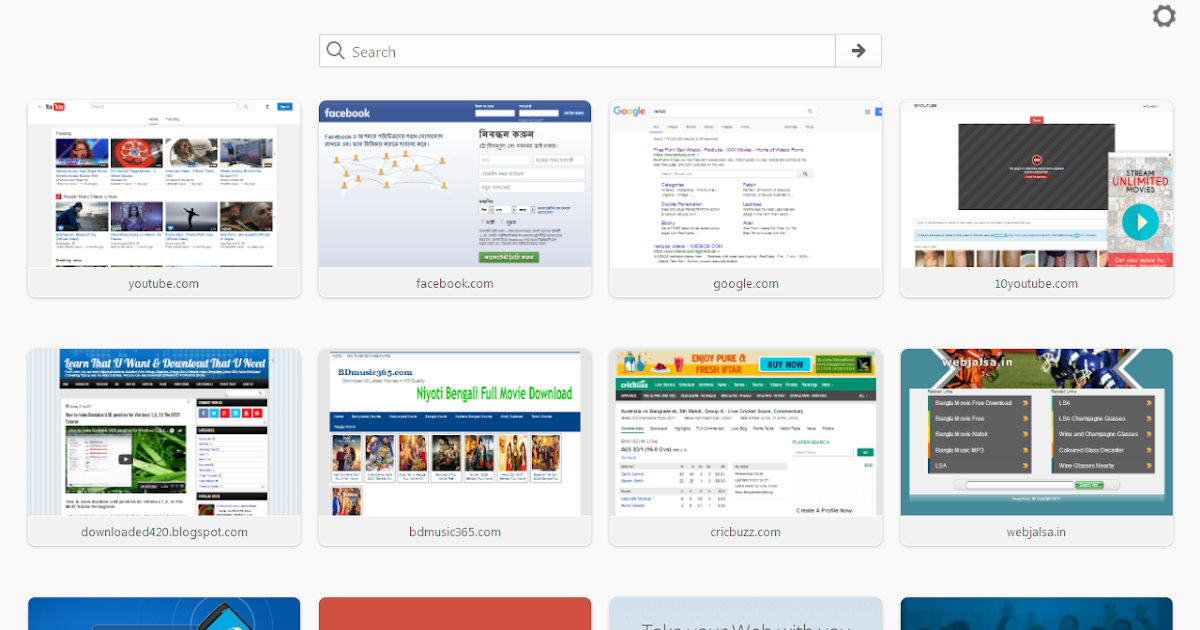Submit search with the arrow button

point(858,51)
